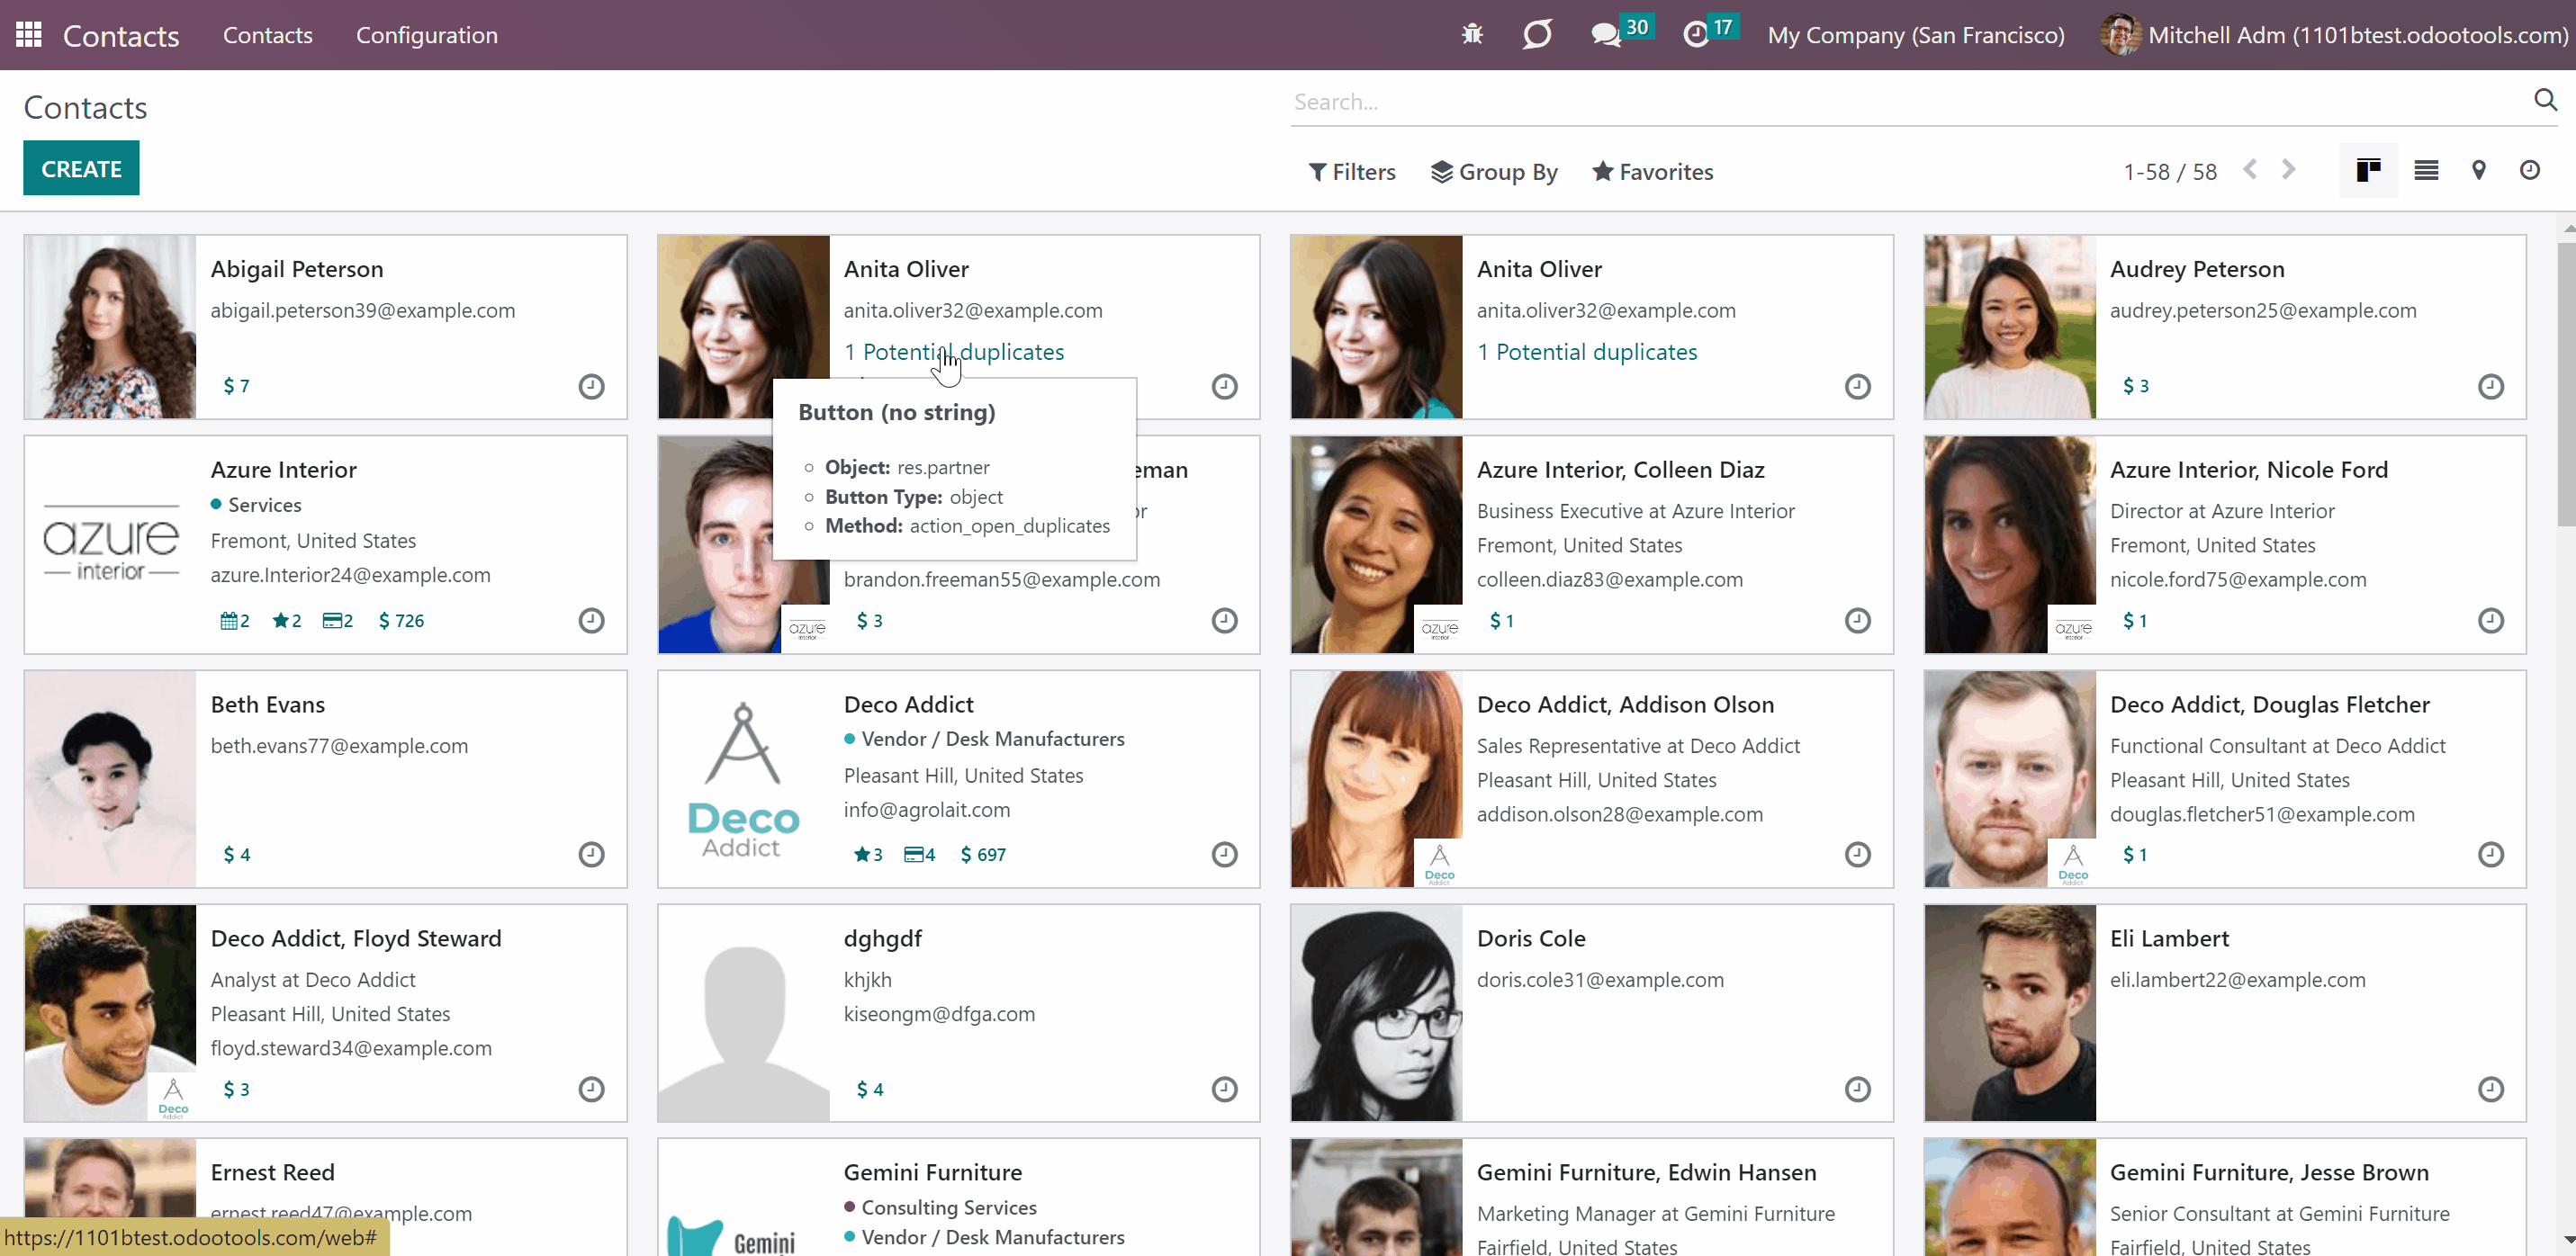Click the search magnifier icon
2576x1256 pixels.
[2545, 100]
